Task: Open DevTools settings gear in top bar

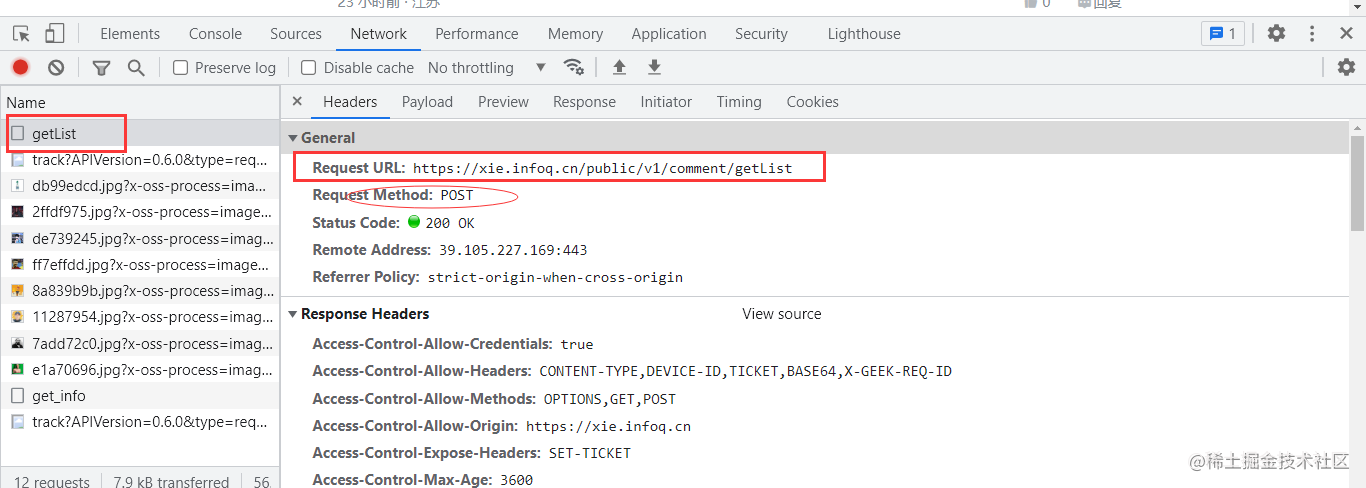Action: [1276, 34]
